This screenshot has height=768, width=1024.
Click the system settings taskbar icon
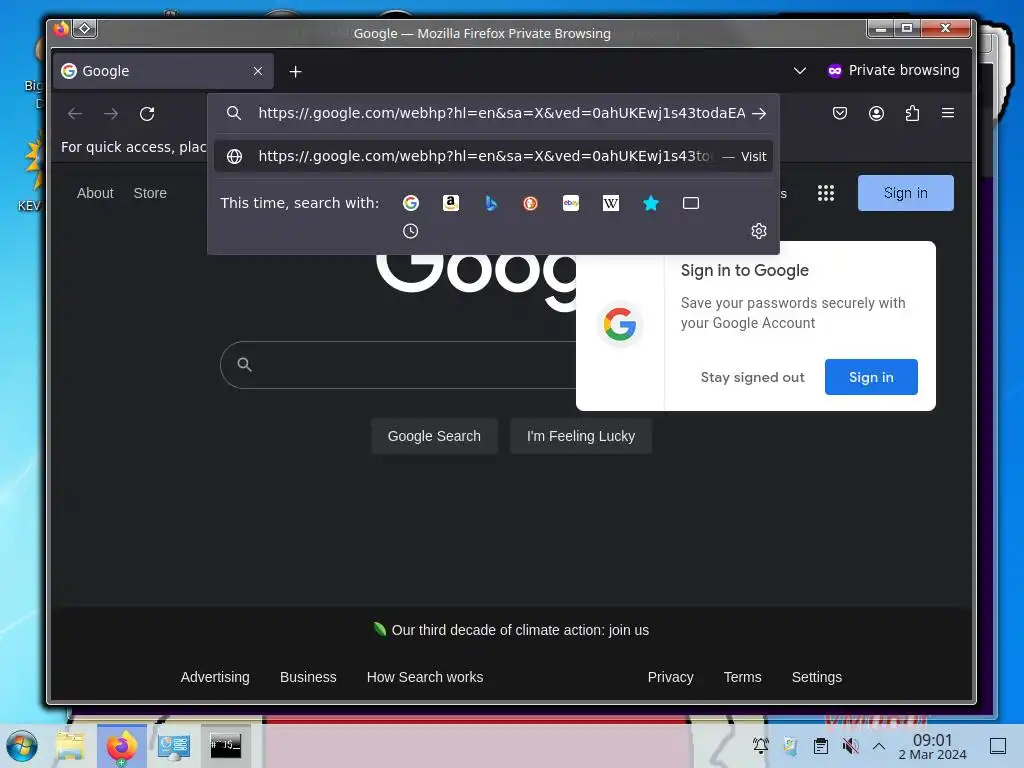174,746
